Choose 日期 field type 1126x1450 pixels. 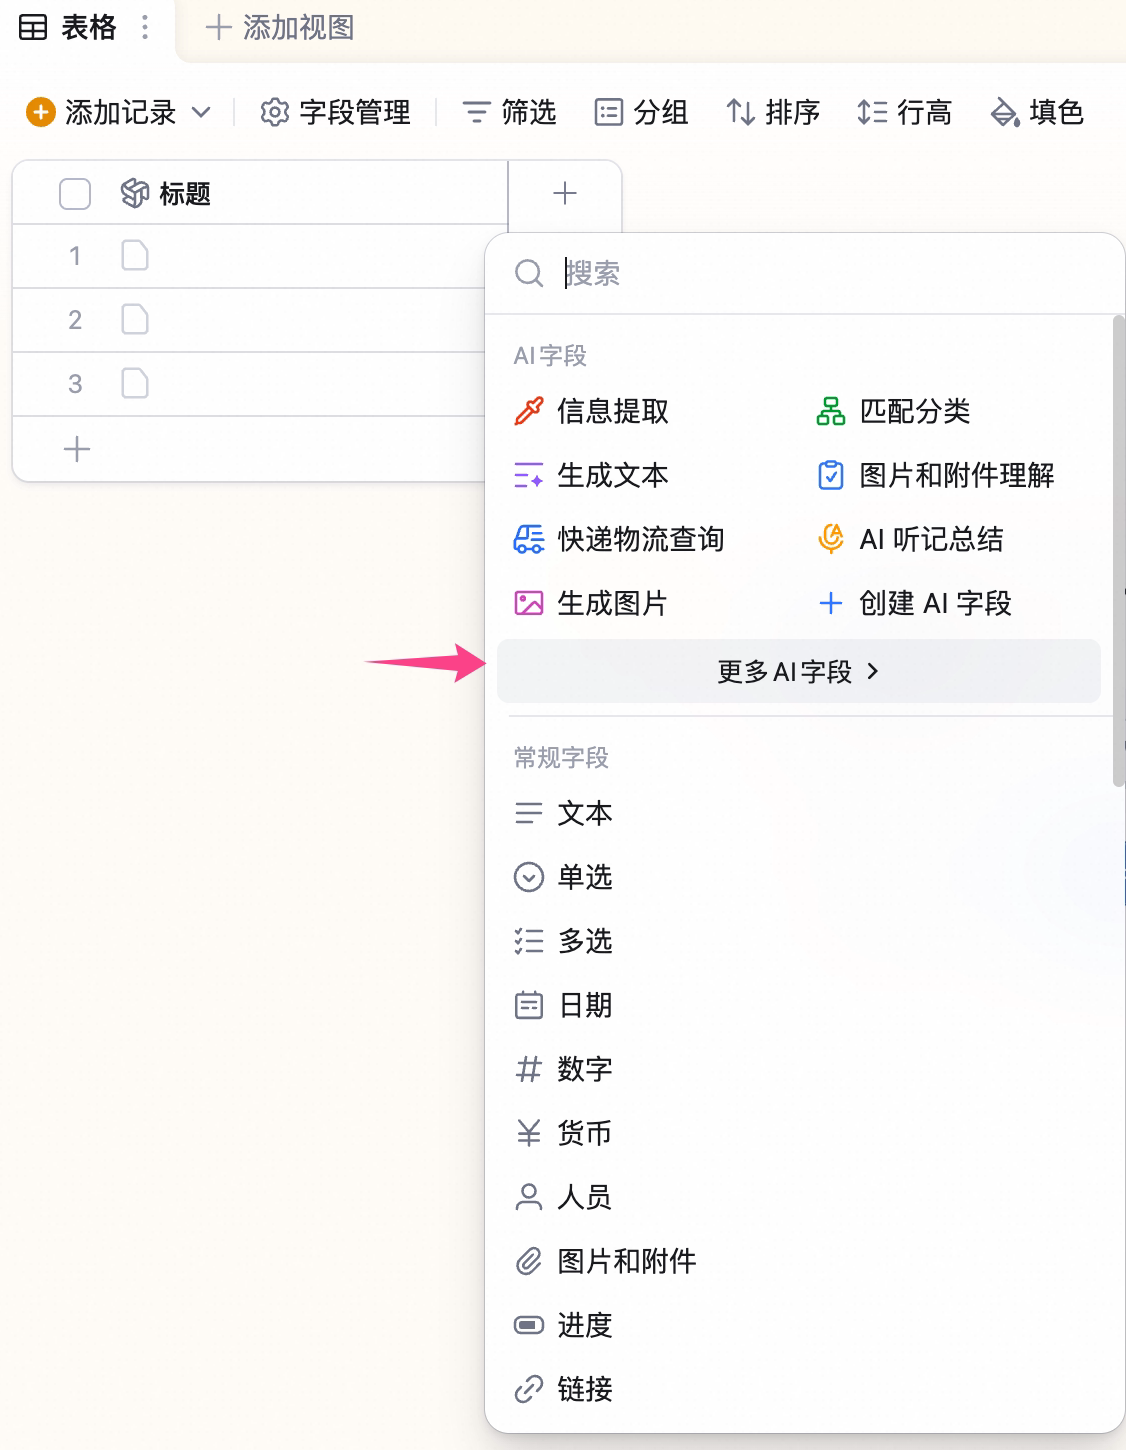coord(563,1005)
